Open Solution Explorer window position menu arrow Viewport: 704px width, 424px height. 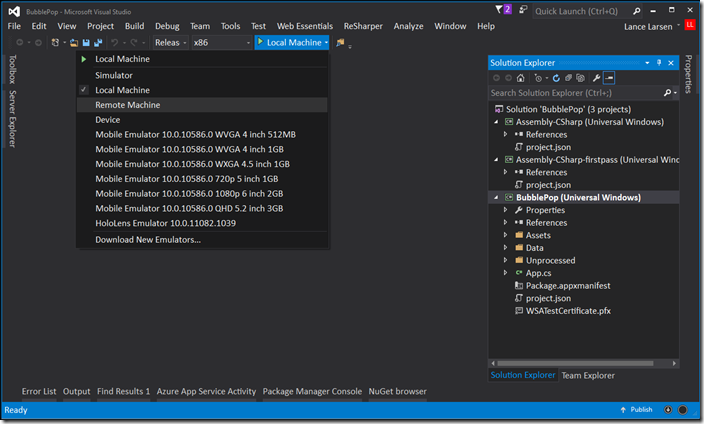tap(647, 63)
